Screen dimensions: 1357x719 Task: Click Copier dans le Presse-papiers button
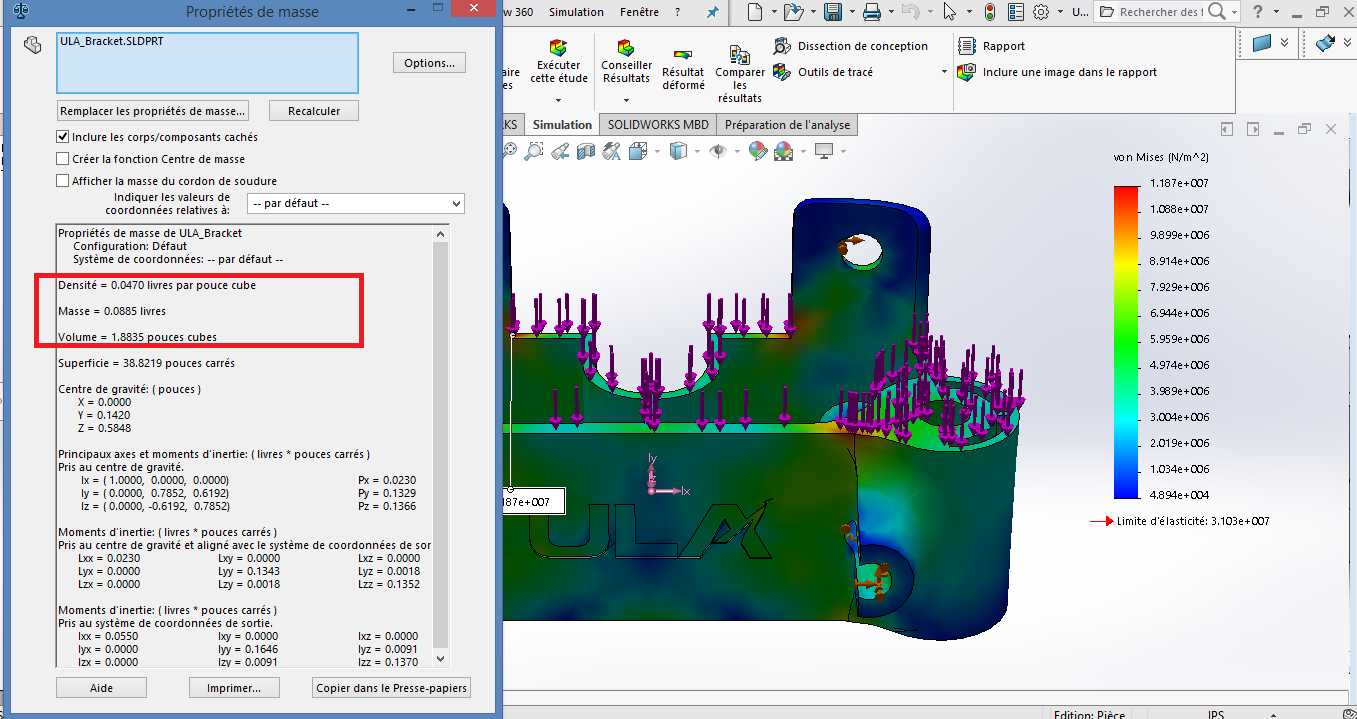pyautogui.click(x=391, y=688)
